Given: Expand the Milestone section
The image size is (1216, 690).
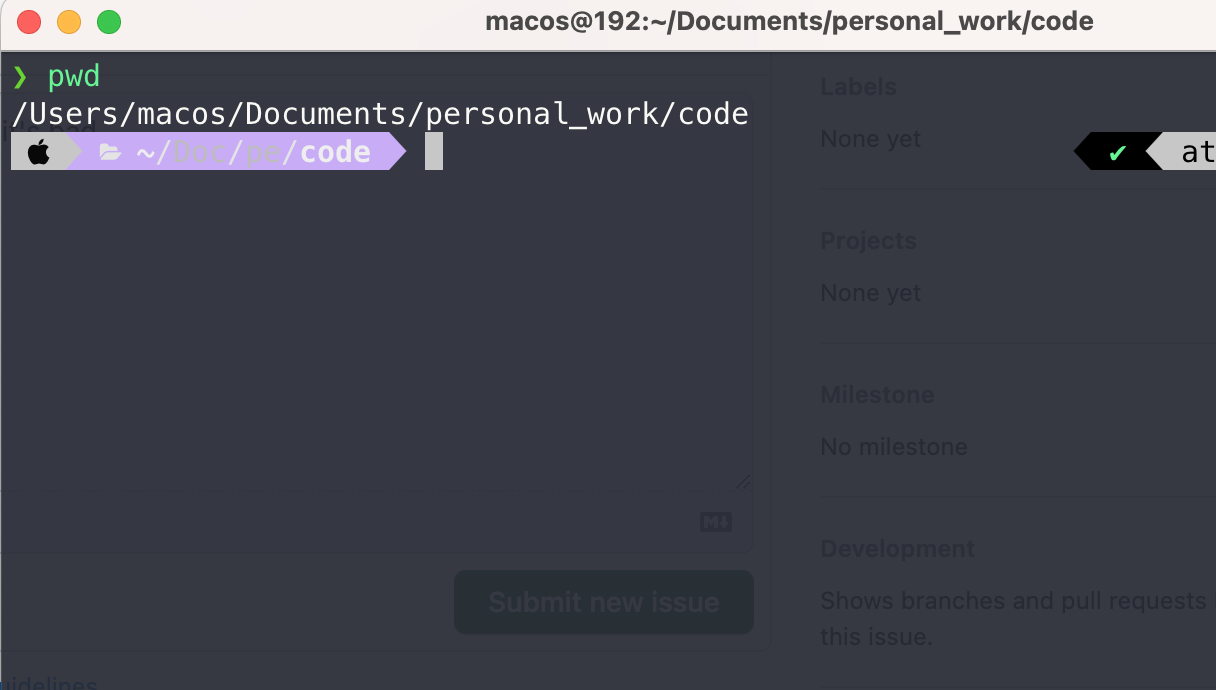Looking at the screenshot, I should (877, 394).
